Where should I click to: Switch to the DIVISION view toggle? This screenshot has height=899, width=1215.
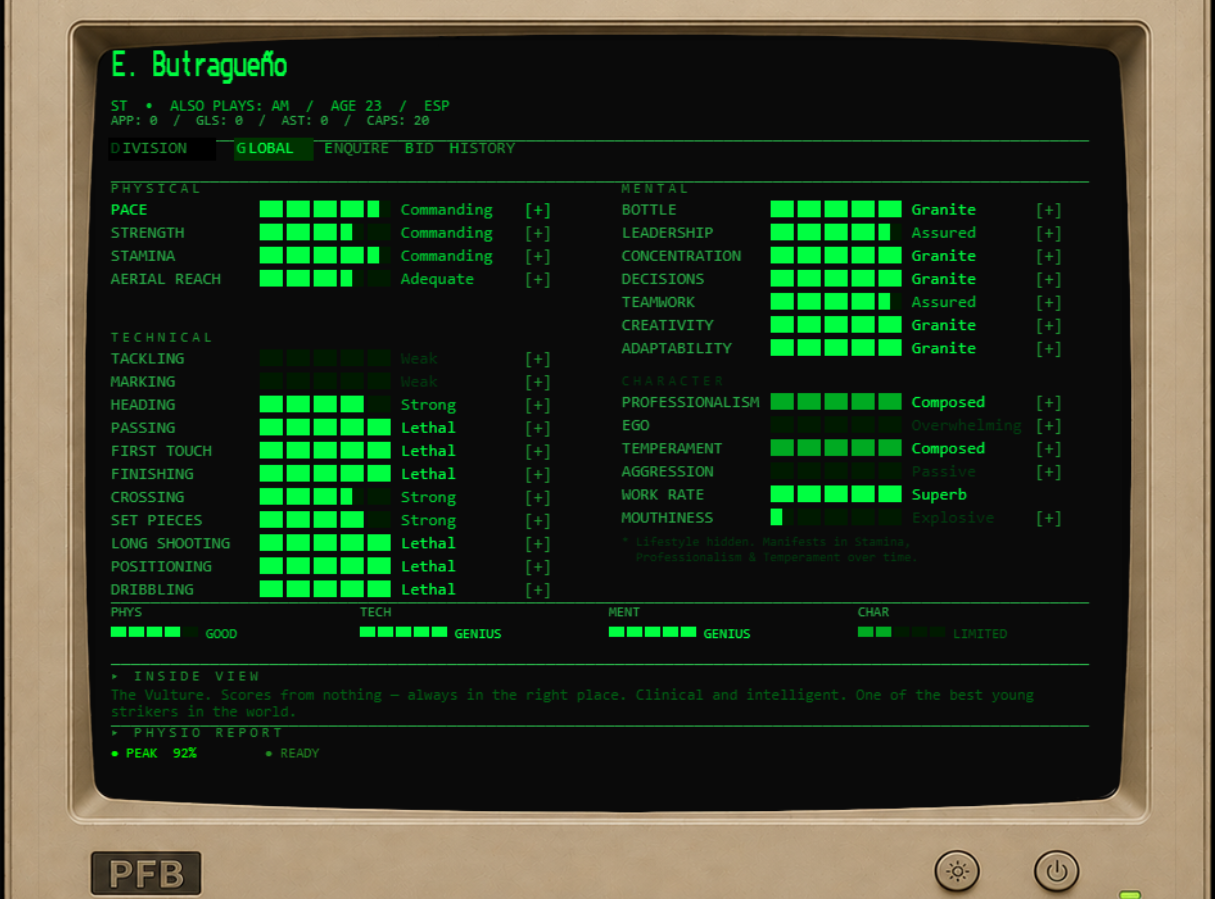point(162,149)
